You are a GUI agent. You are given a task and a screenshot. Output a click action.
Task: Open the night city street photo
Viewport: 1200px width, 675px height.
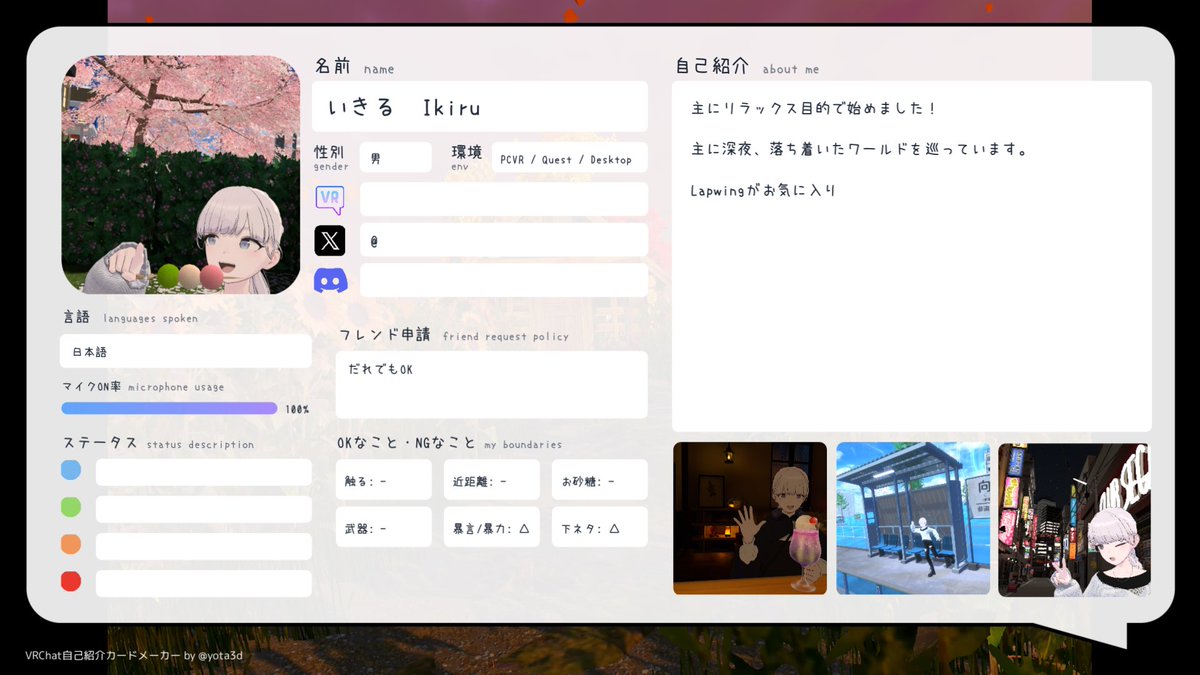pos(1074,519)
